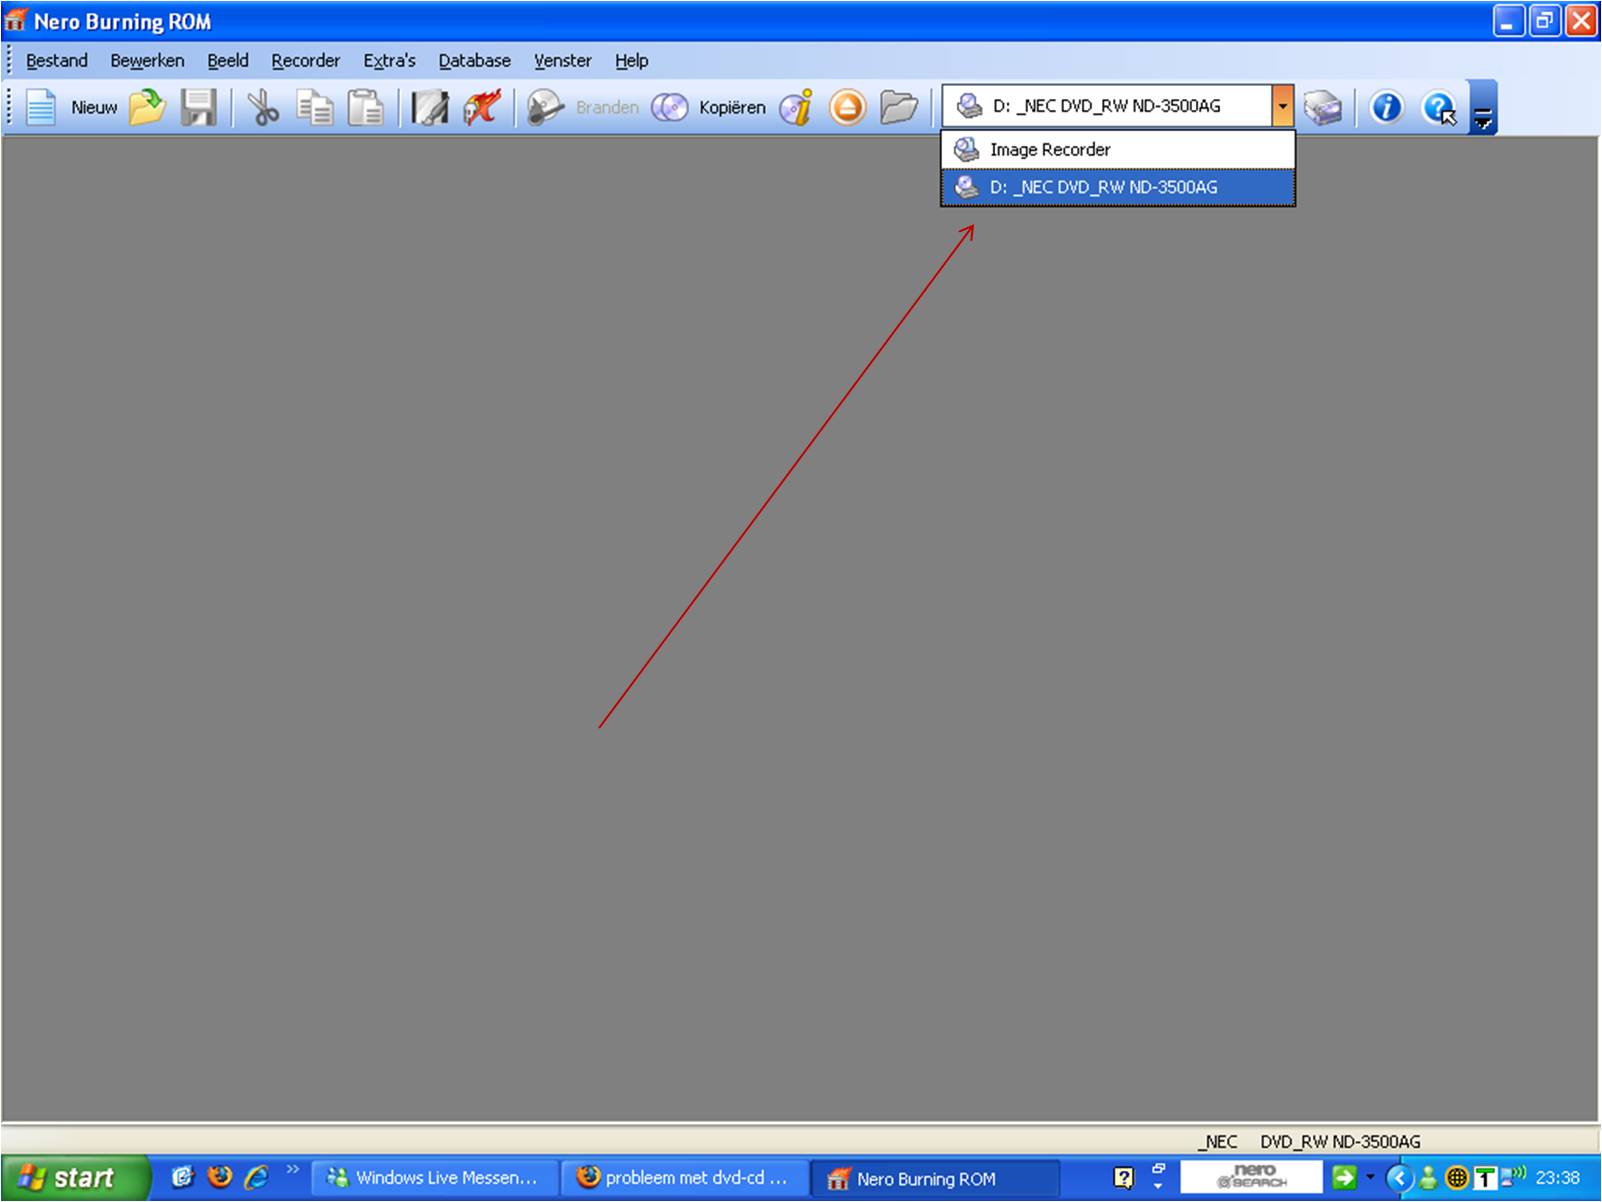Image resolution: width=1602 pixels, height=1202 pixels.
Task: Start disc copy with Kopiëren
Action: (x=708, y=107)
